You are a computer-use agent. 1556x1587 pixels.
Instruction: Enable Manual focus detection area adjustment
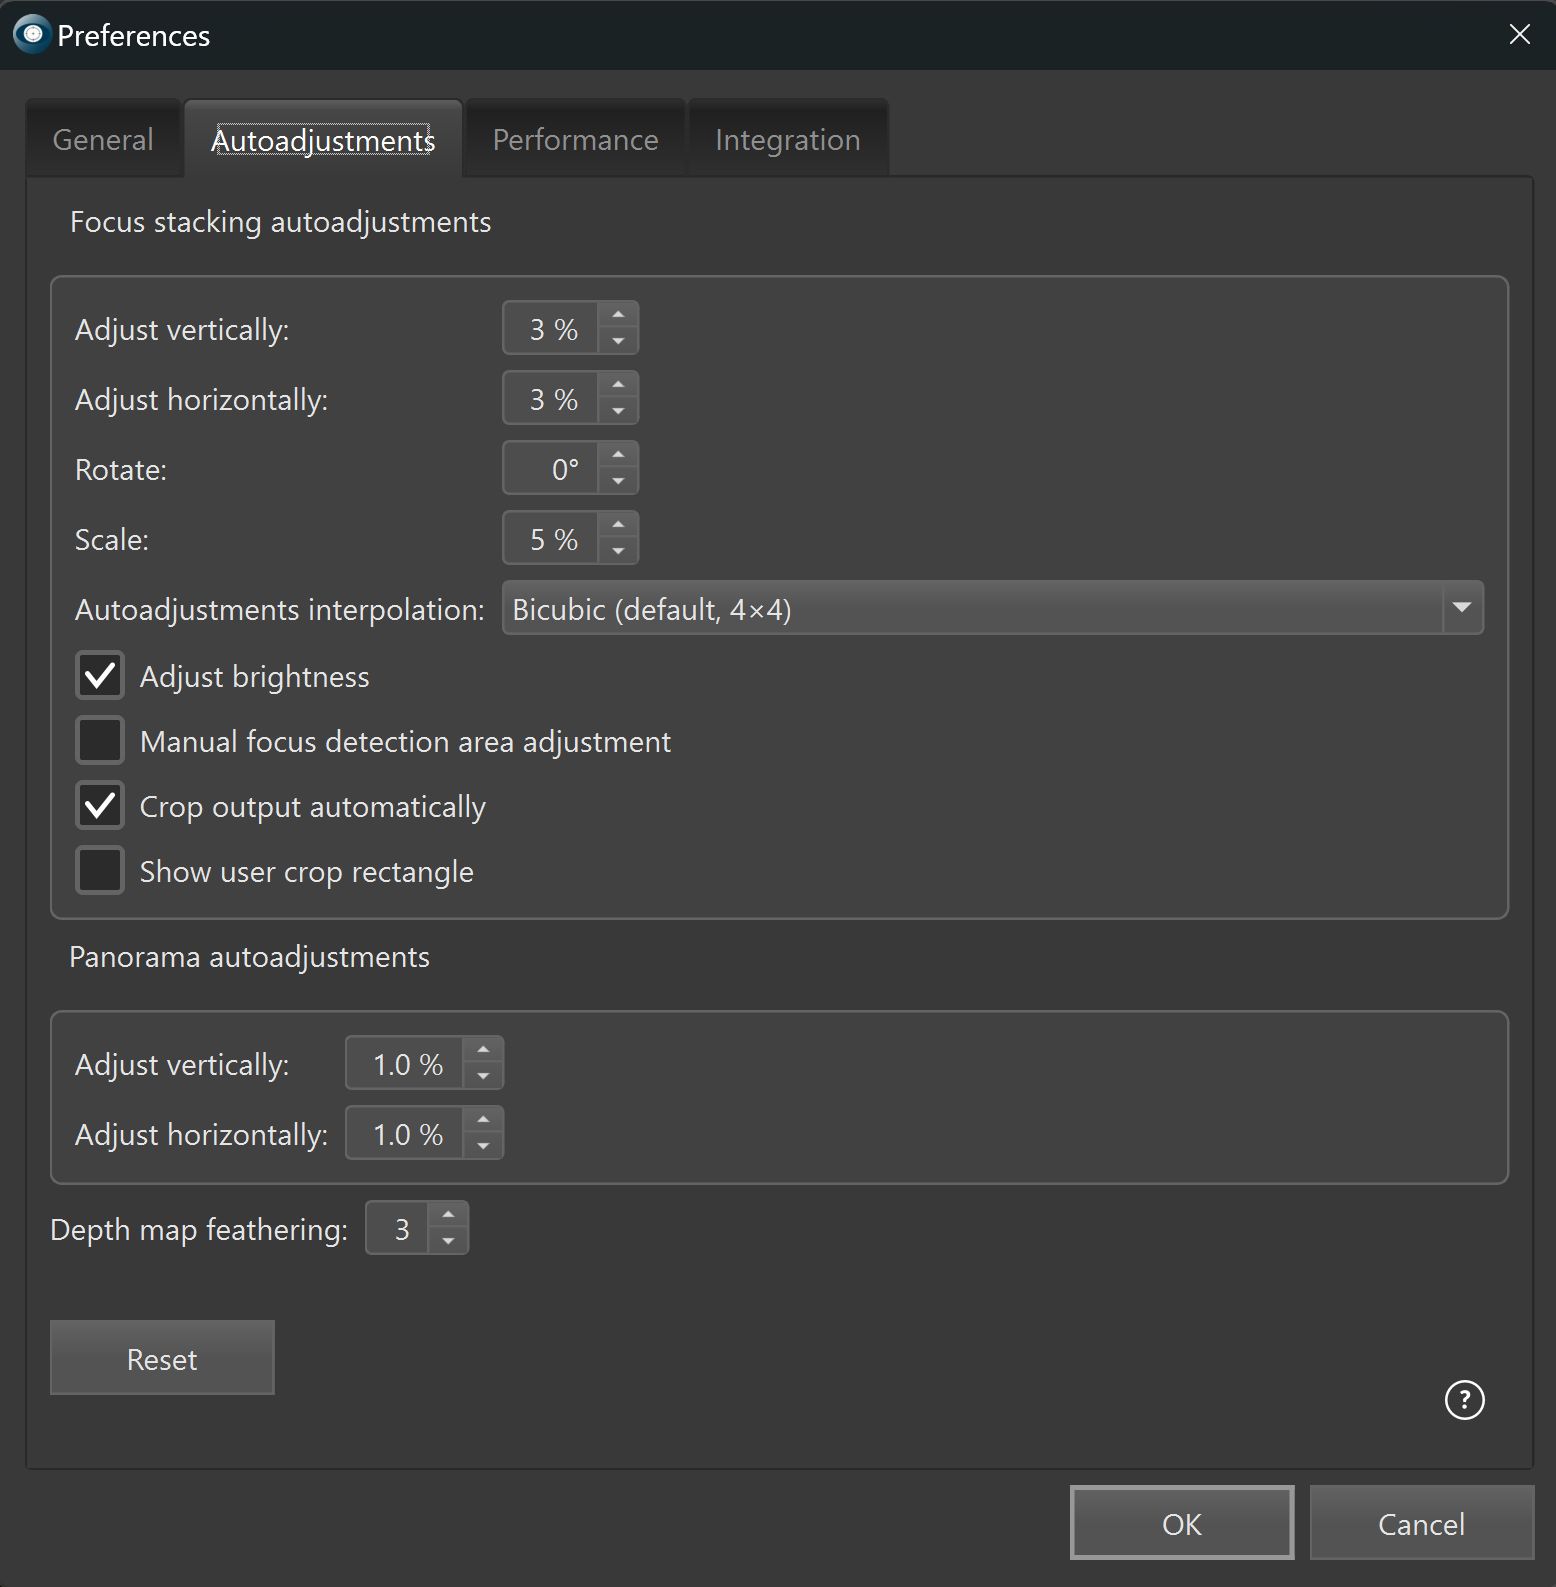(100, 741)
